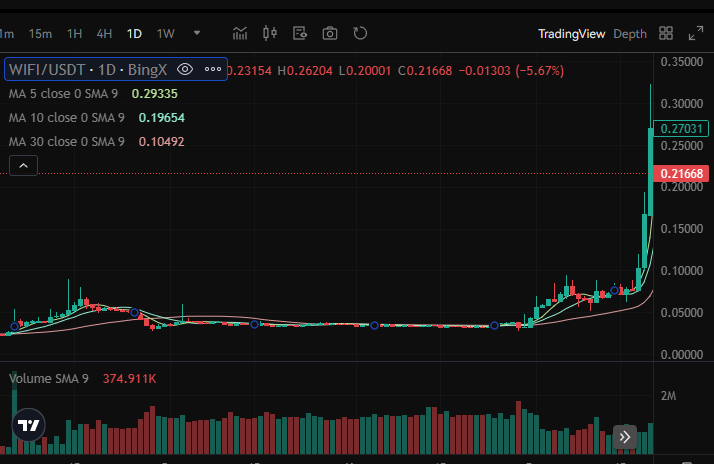Select the MA 30 close 0 SMA 9 indicator
This screenshot has height=464, width=714.
(x=66, y=142)
